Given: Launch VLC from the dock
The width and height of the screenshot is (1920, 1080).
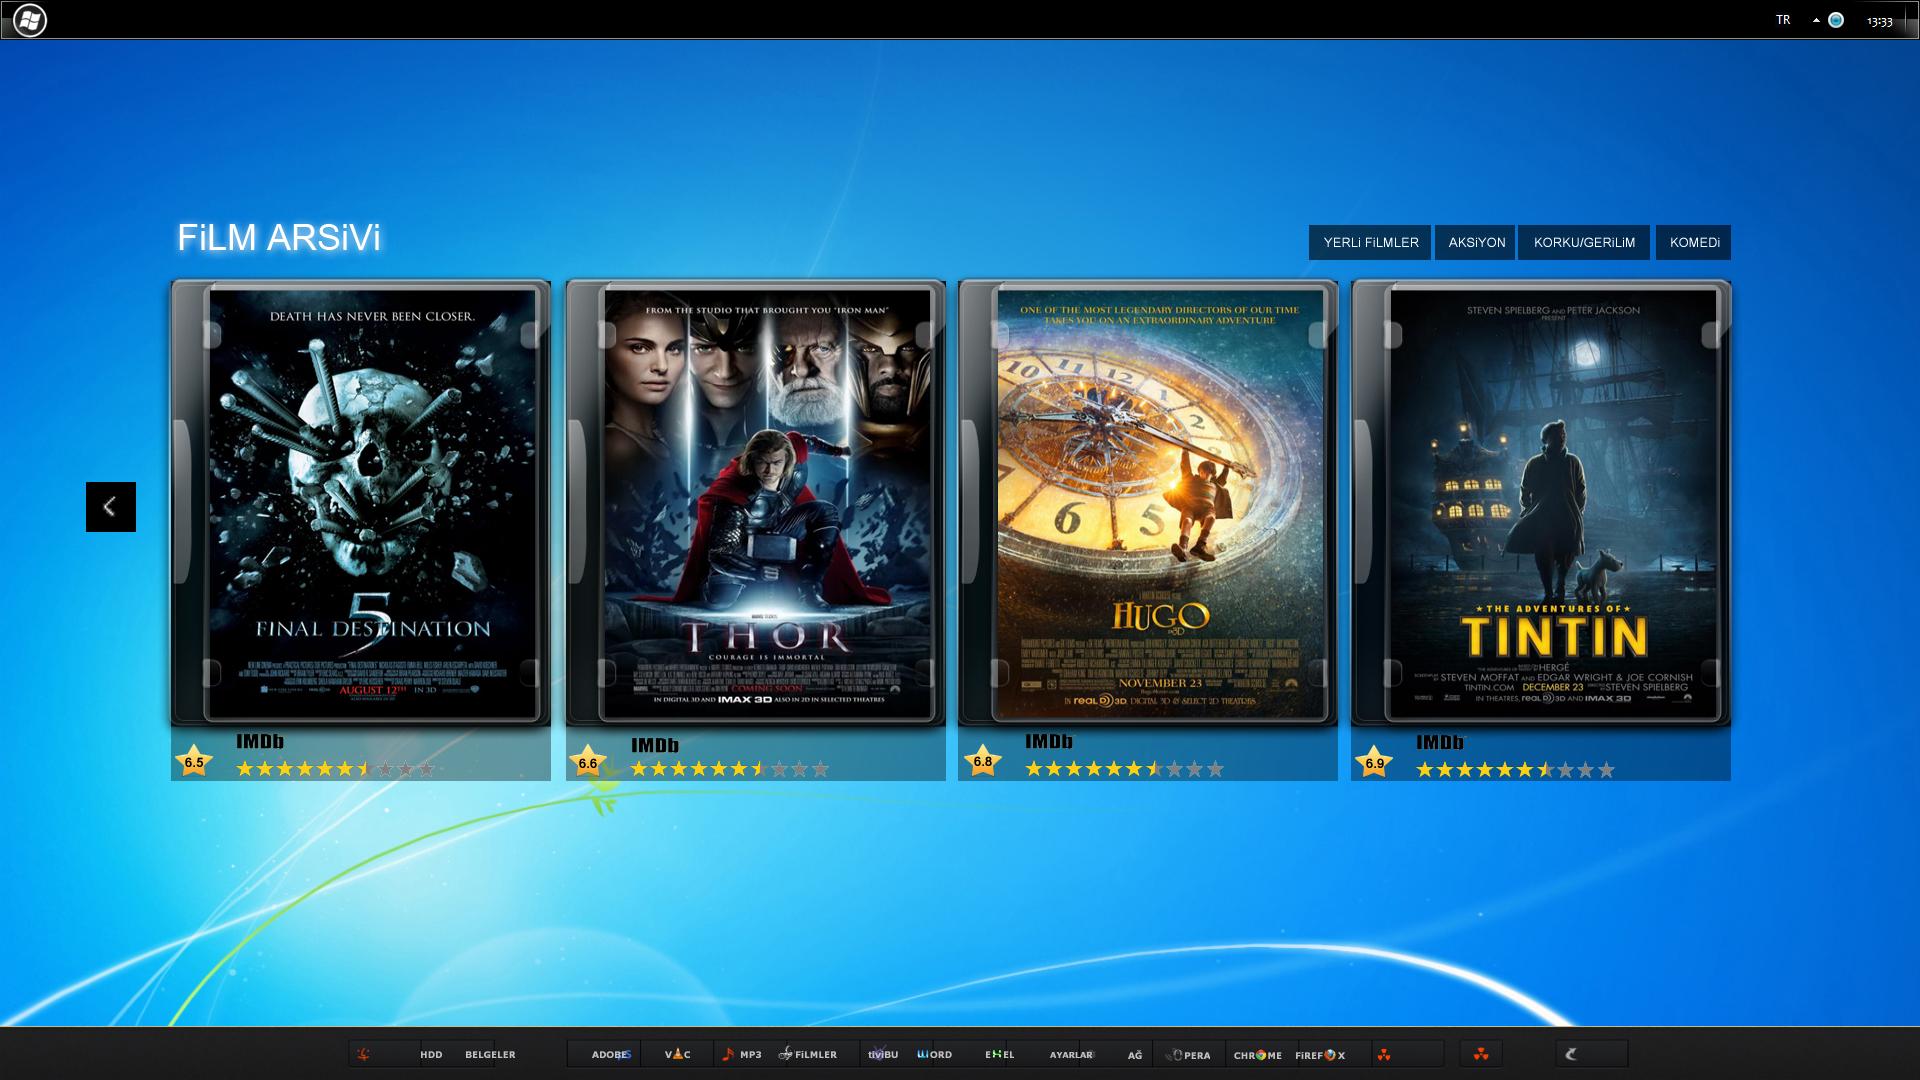Looking at the screenshot, I should [677, 1054].
